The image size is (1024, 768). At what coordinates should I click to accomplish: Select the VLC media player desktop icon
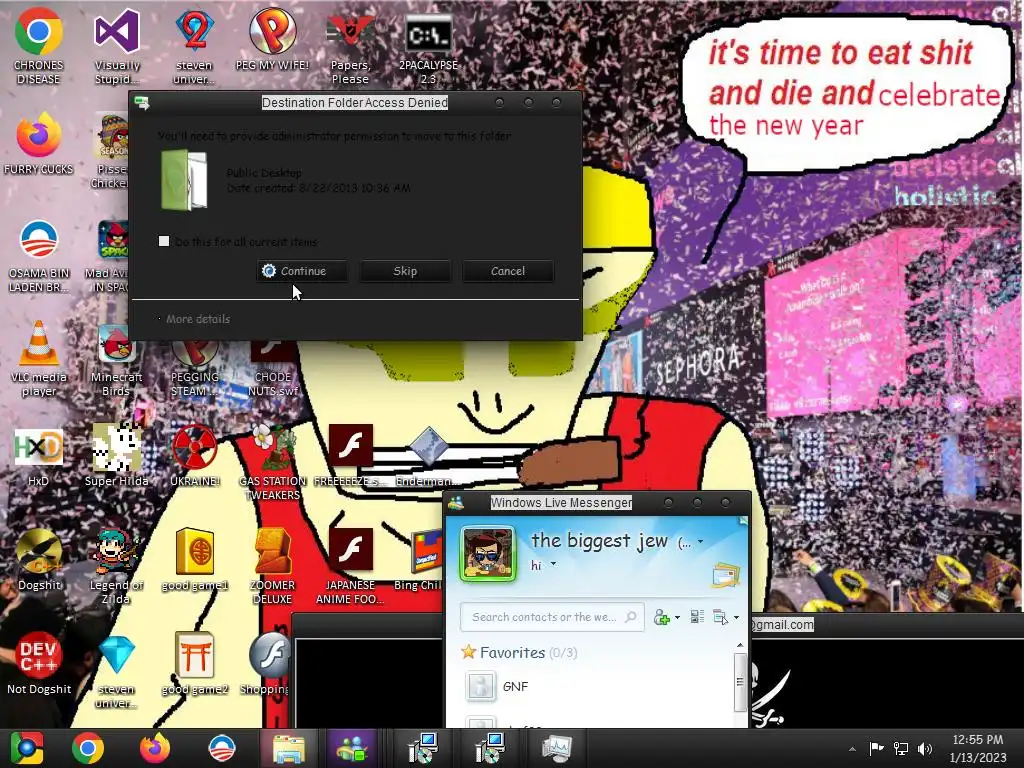(x=39, y=359)
